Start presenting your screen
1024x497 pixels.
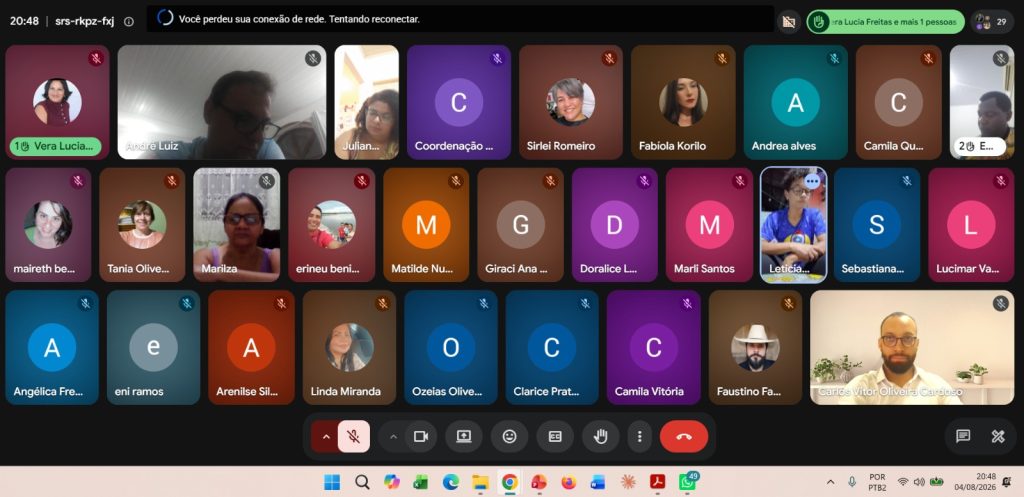pos(464,437)
